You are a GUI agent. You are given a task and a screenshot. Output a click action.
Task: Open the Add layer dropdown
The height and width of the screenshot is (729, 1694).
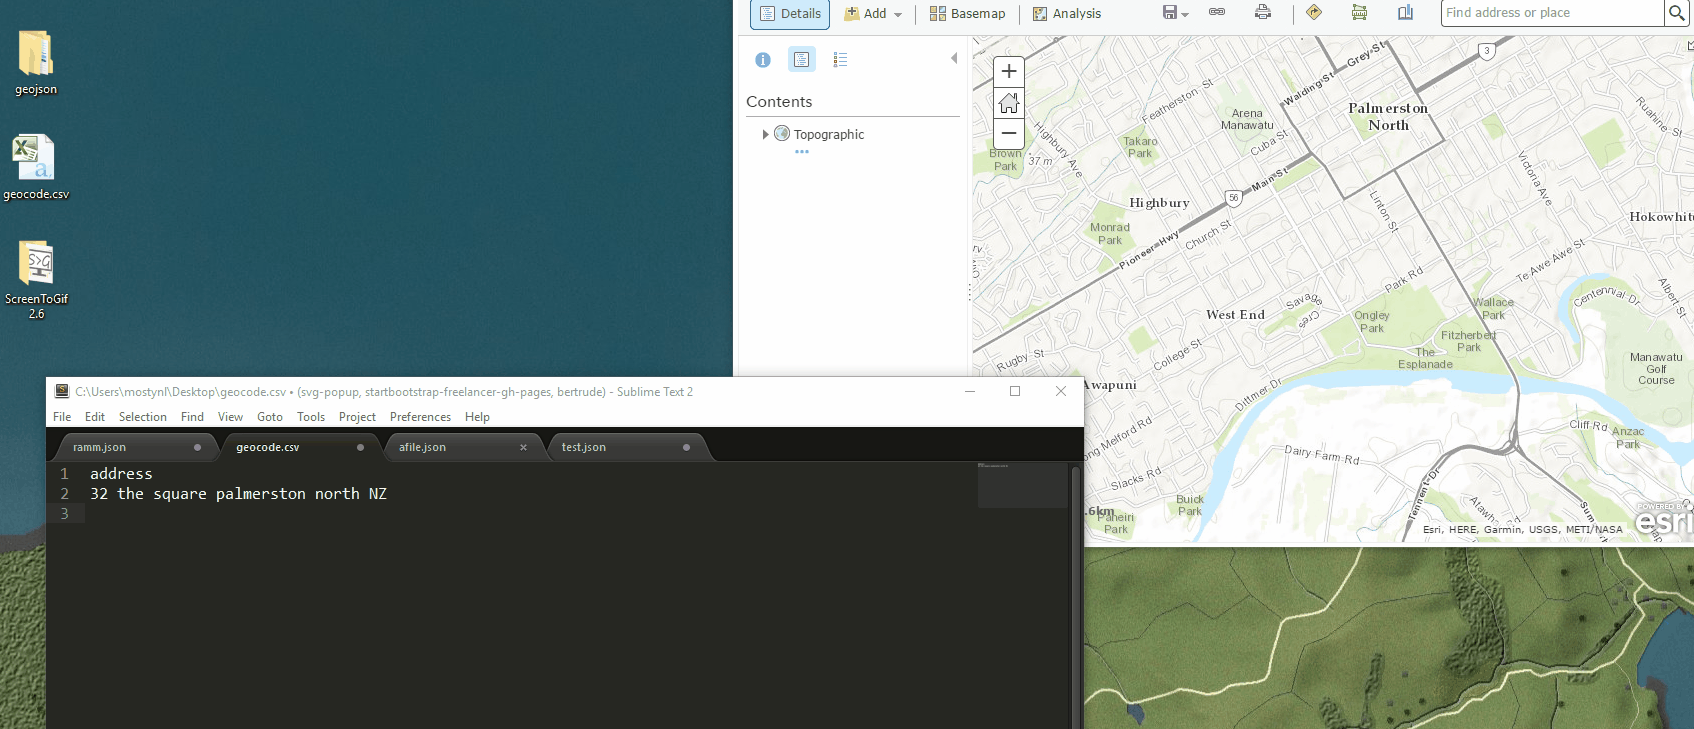coord(873,14)
